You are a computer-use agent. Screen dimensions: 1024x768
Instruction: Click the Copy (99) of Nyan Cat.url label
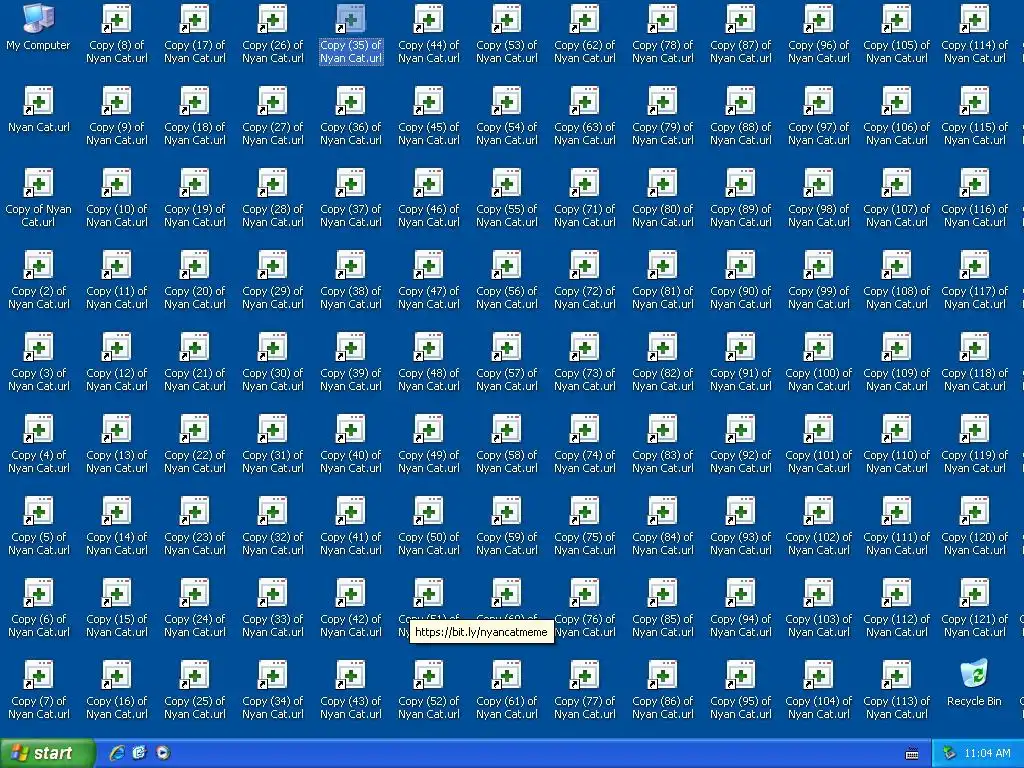pyautogui.click(x=818, y=298)
